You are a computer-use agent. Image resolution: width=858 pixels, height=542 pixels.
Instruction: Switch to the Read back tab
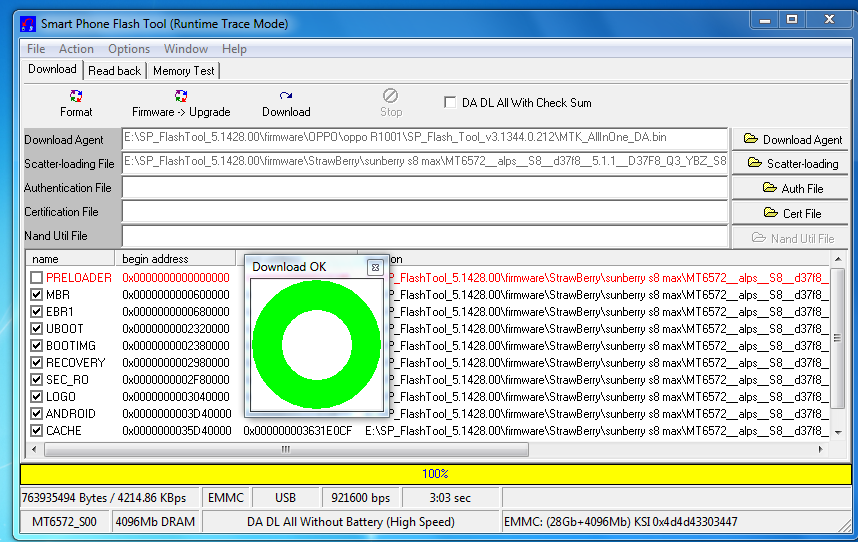click(114, 71)
